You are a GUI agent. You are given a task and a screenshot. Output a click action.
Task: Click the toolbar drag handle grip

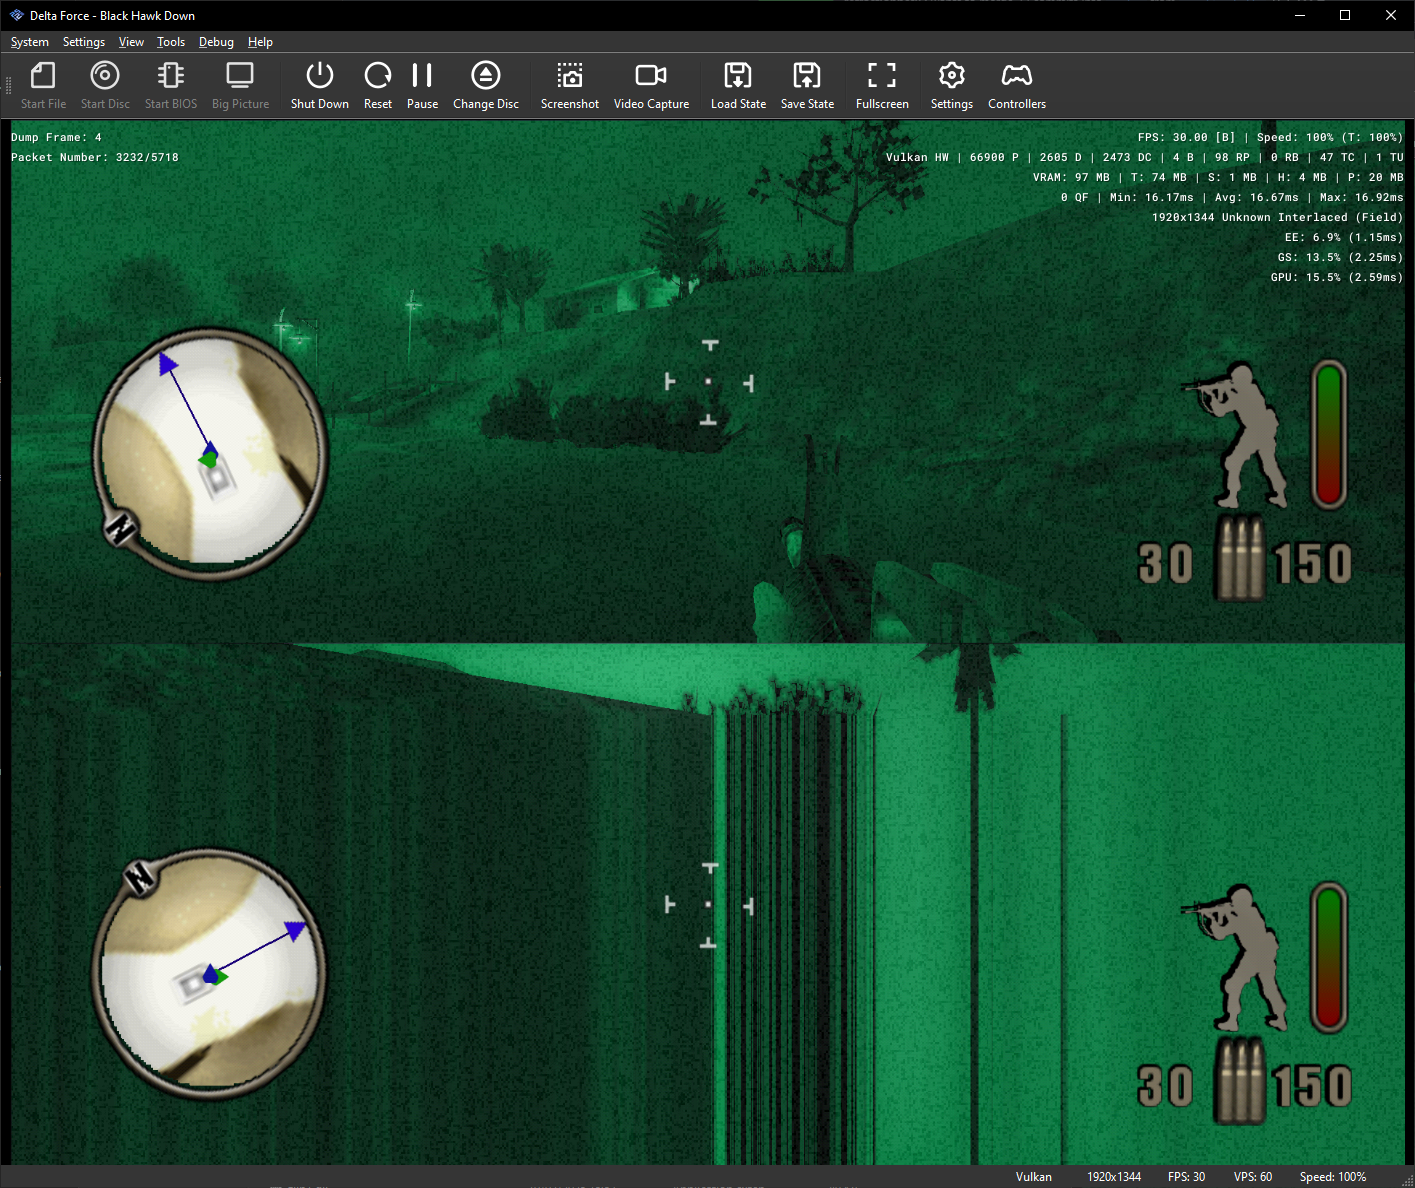click(8, 86)
